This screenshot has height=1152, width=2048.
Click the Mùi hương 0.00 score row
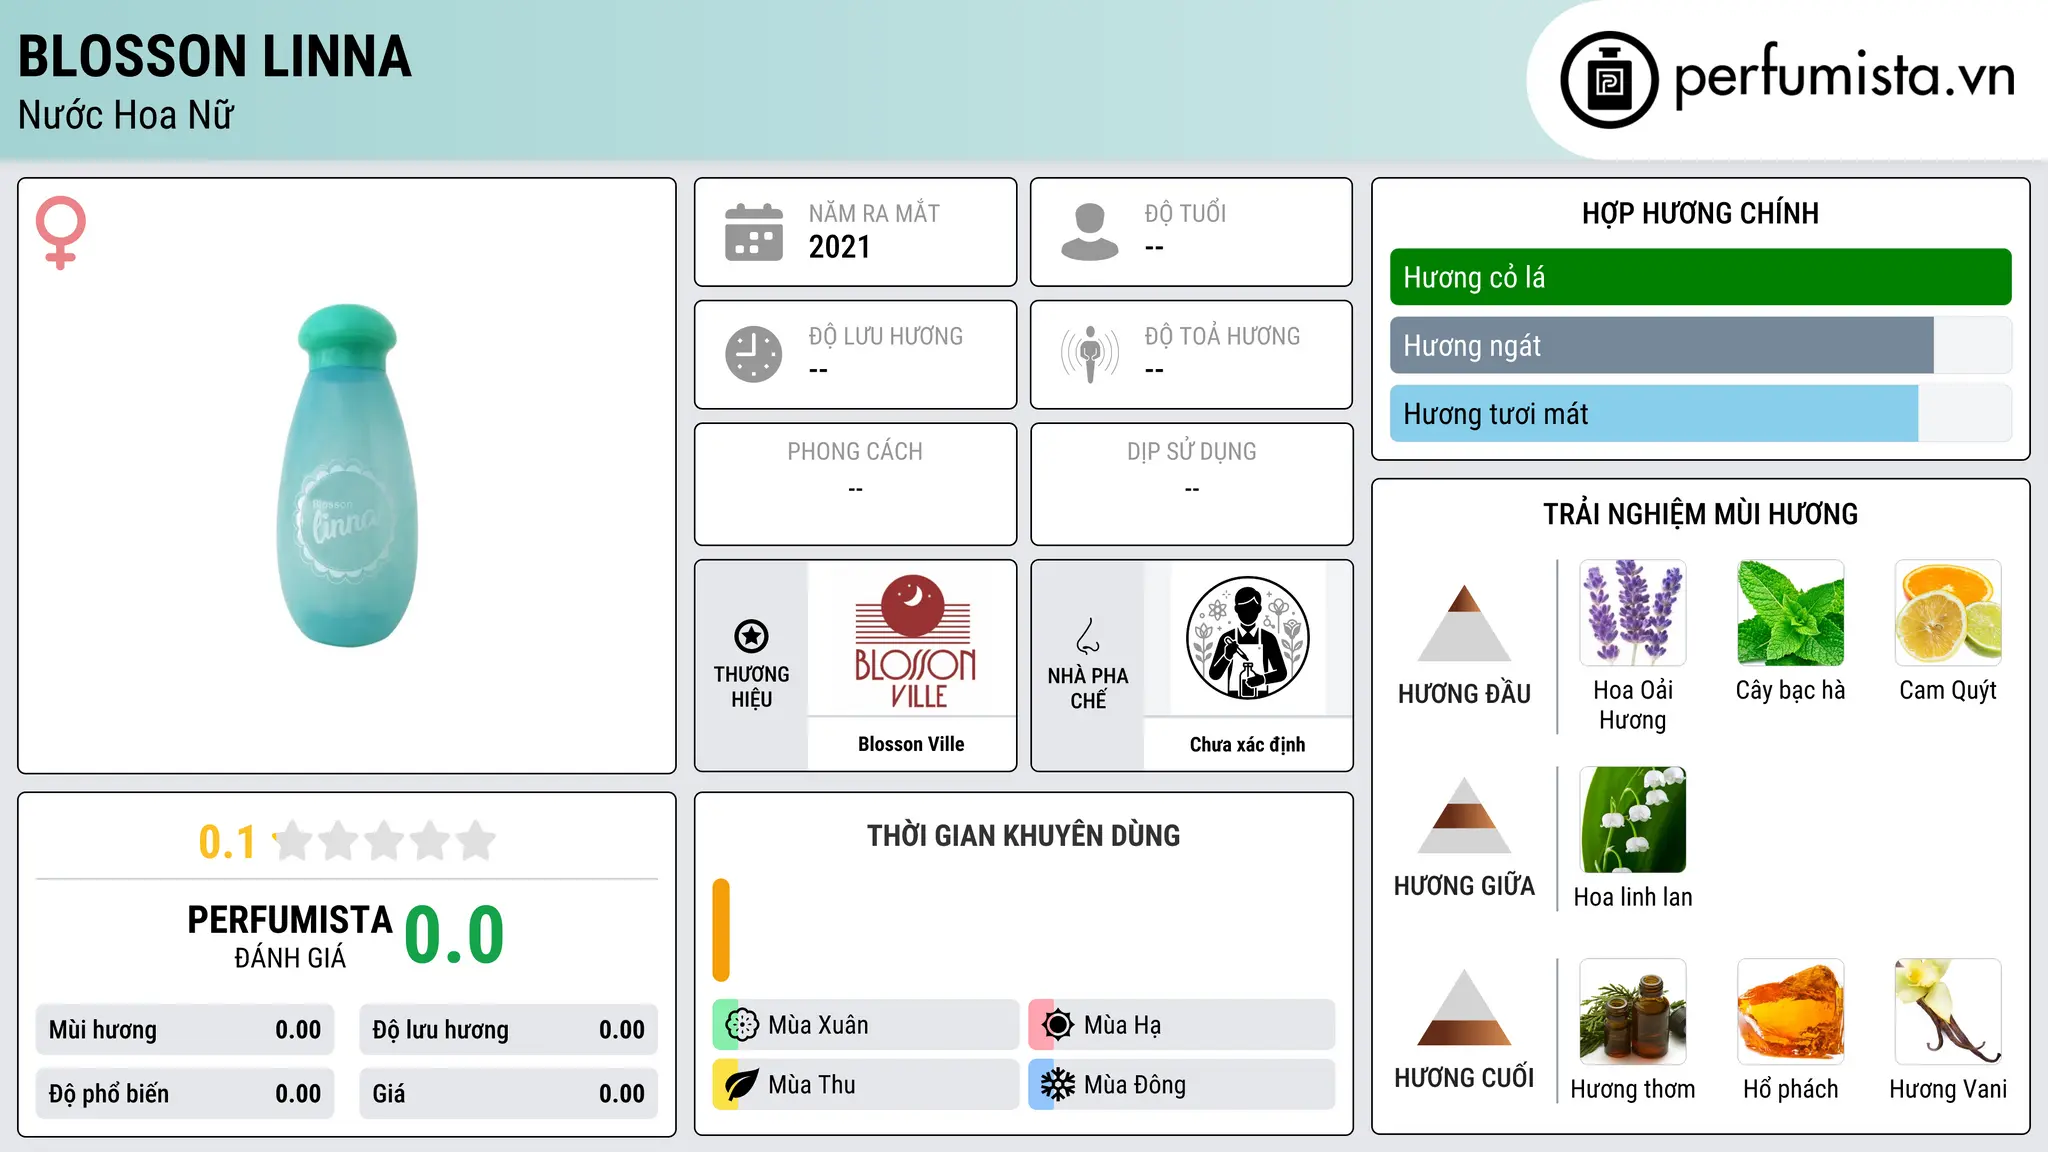point(185,1030)
